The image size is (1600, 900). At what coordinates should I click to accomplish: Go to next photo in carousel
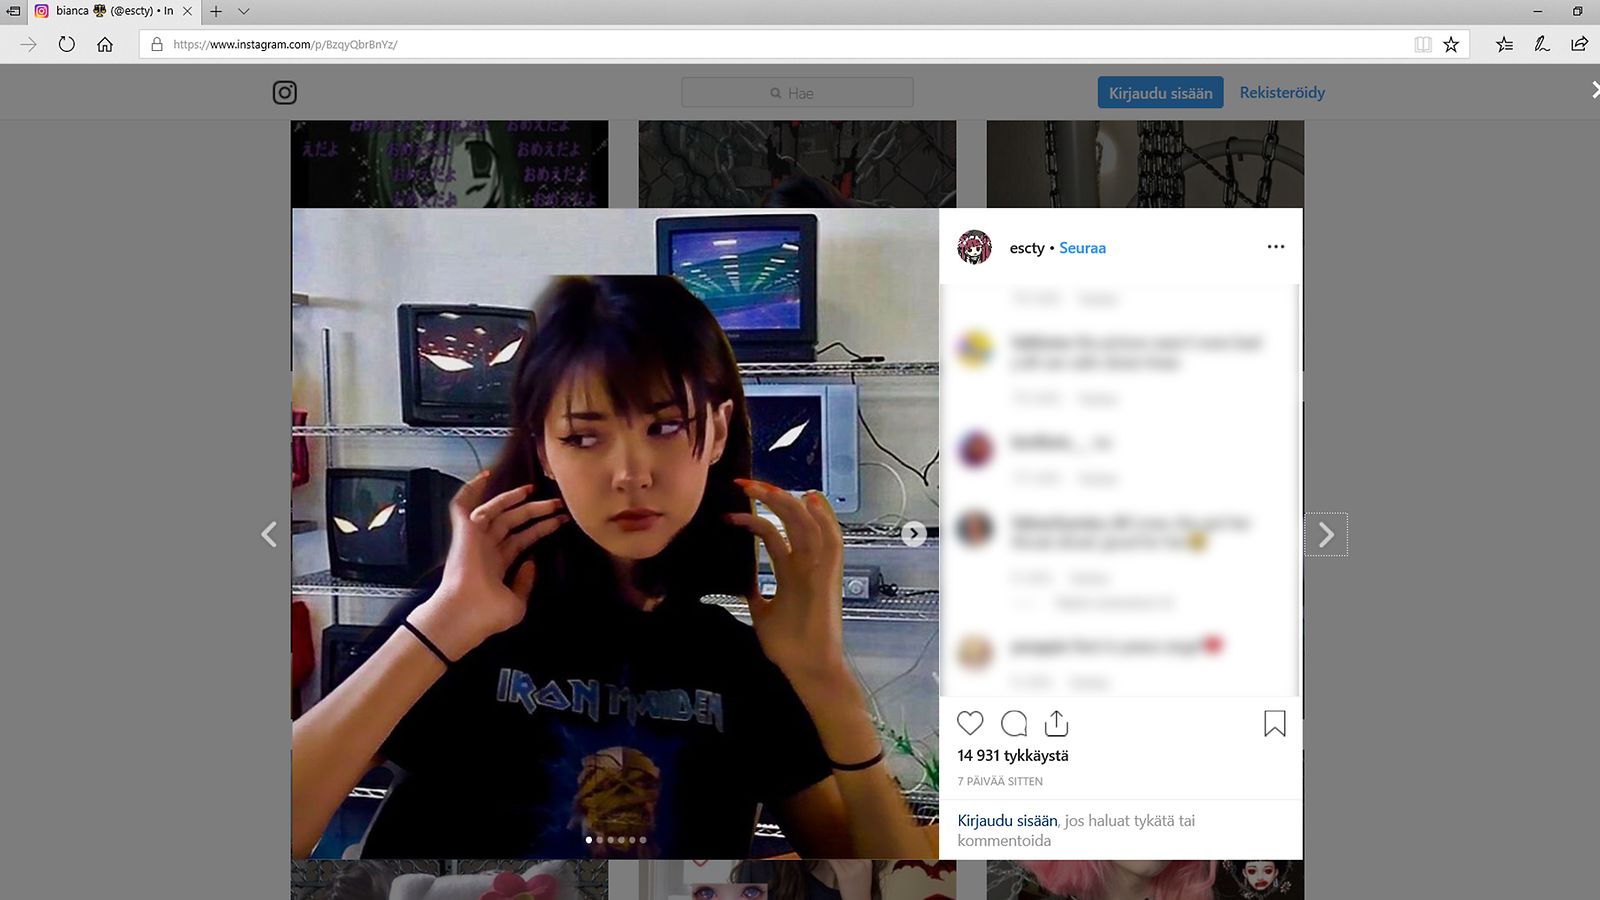[913, 534]
